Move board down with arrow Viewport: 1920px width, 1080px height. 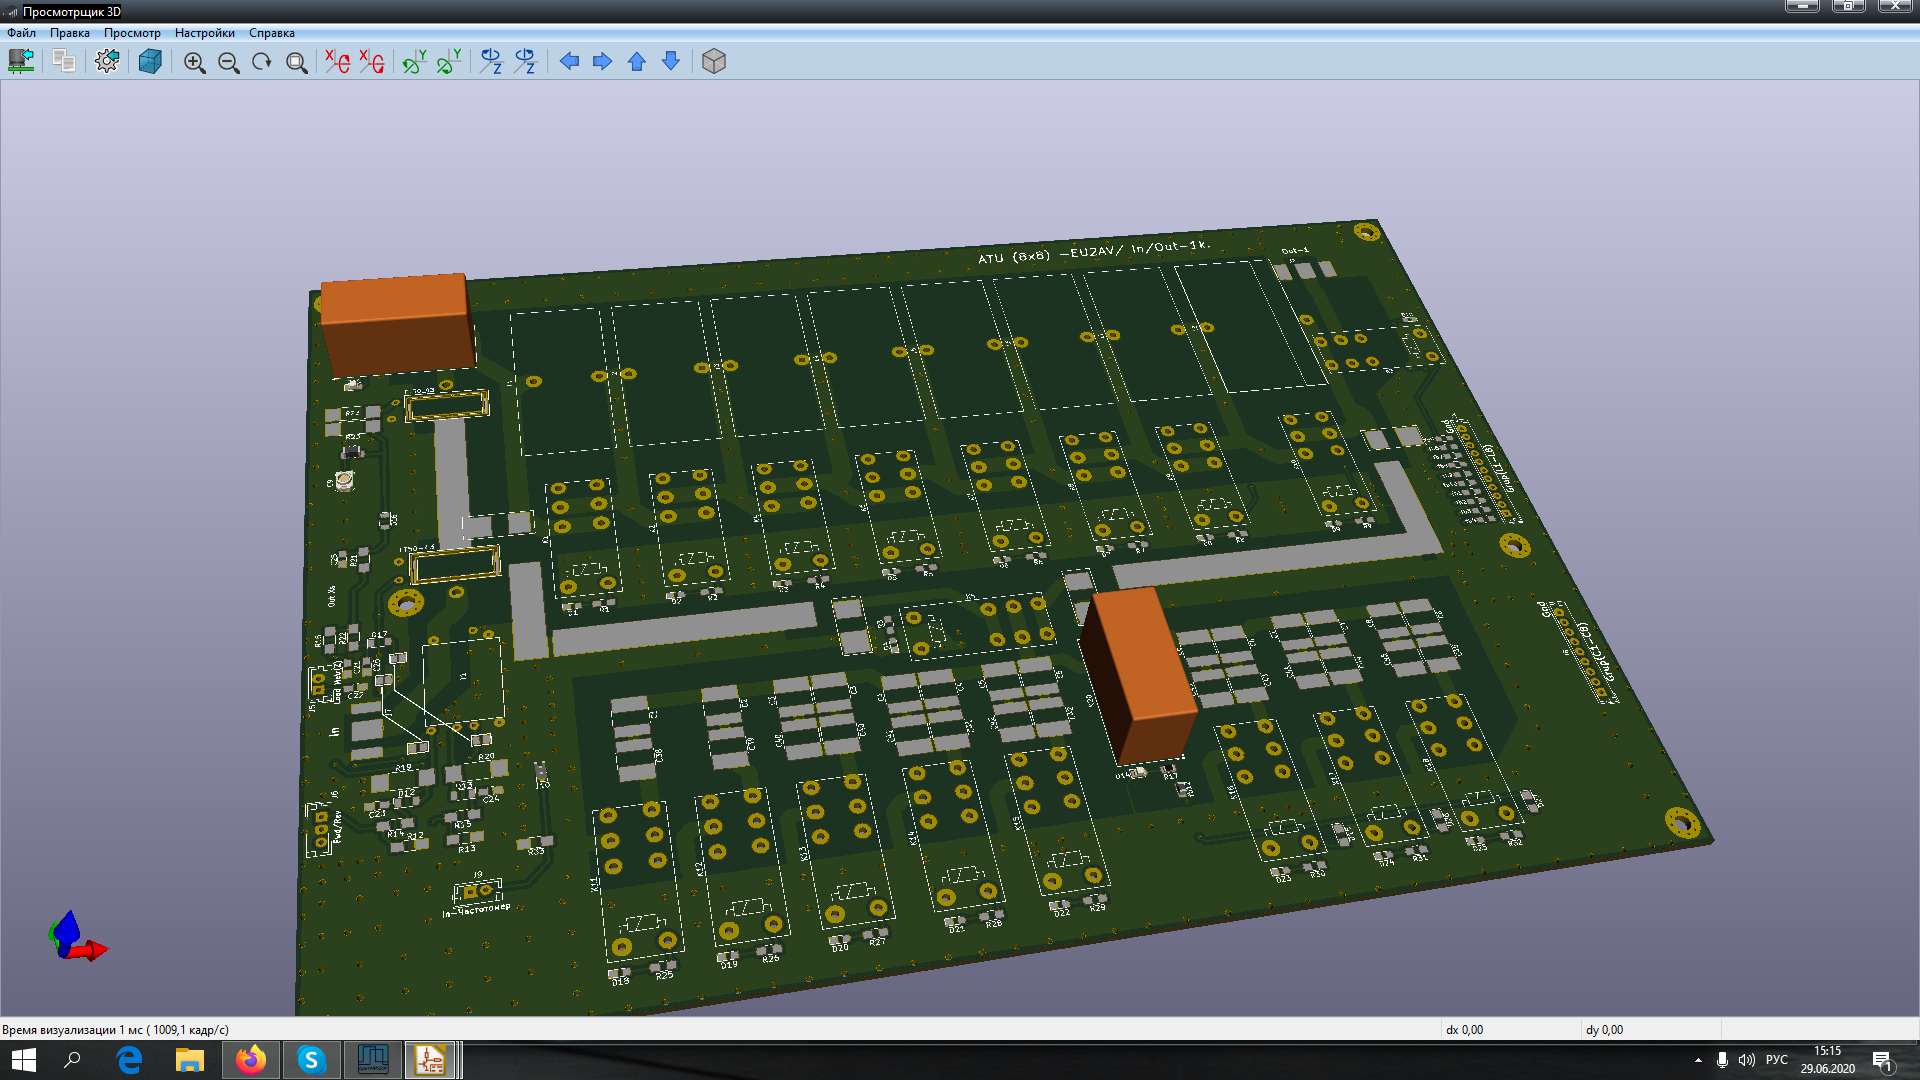pyautogui.click(x=671, y=62)
